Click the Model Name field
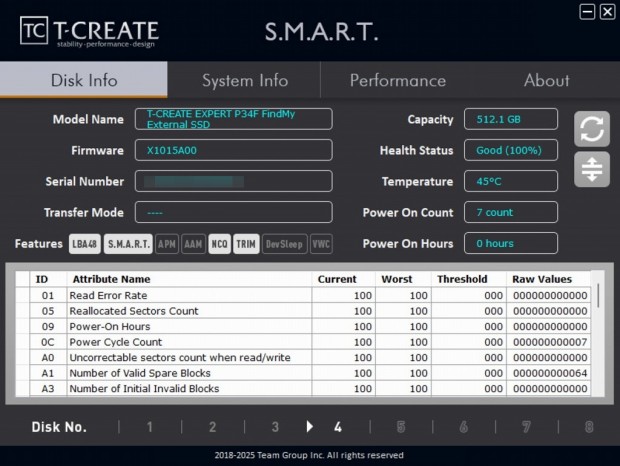 pos(233,119)
